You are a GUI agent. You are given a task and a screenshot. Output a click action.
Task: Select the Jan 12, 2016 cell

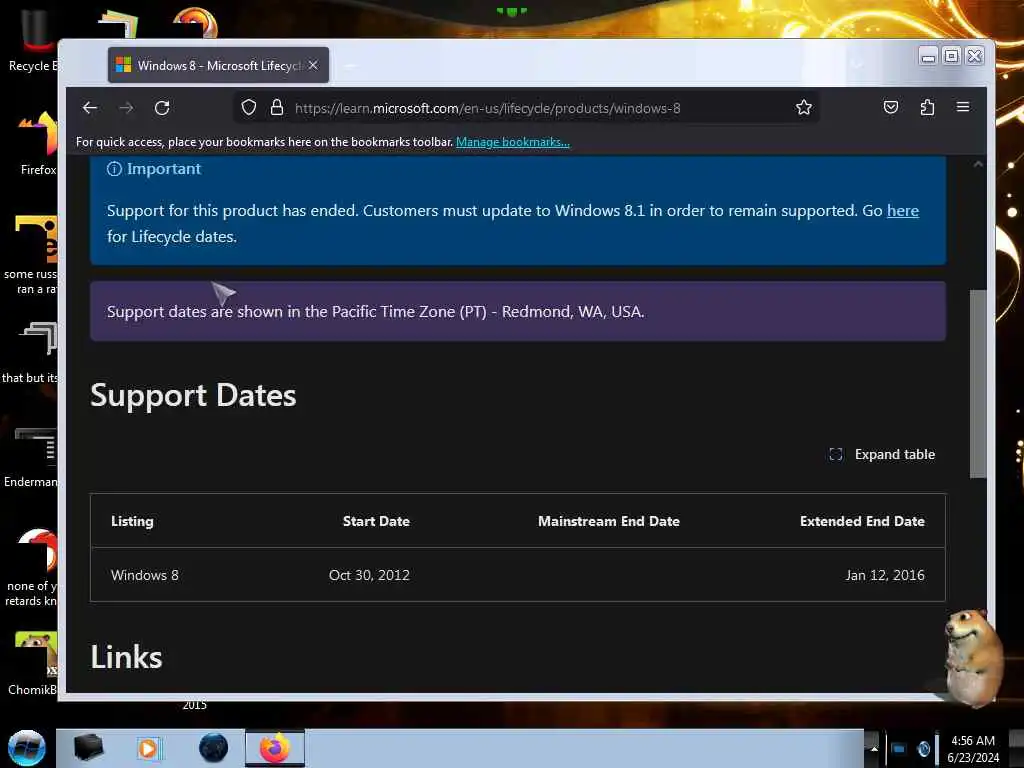pyautogui.click(x=885, y=575)
